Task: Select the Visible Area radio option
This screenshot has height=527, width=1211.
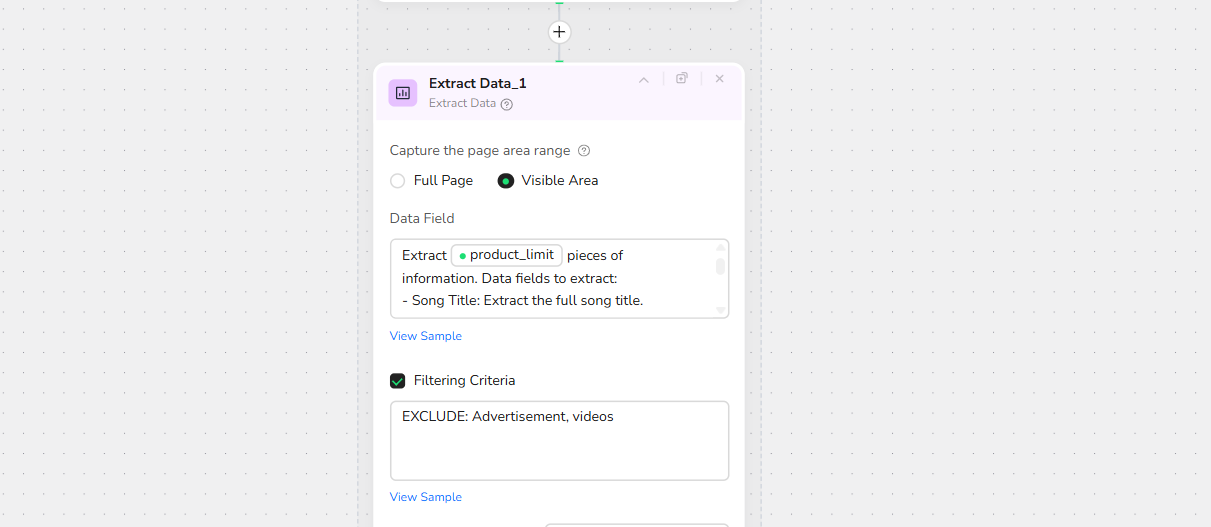Action: pos(506,181)
